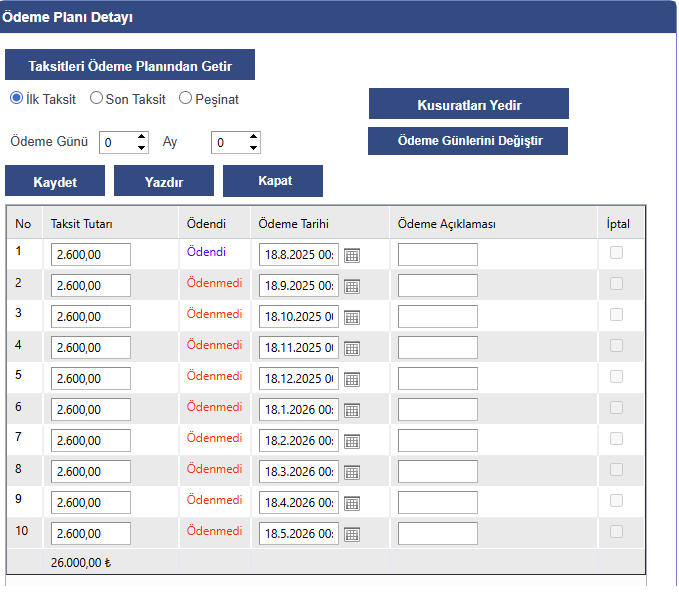Click the Yazdır print button
Image resolution: width=679 pixels, height=610 pixels.
coord(164,181)
